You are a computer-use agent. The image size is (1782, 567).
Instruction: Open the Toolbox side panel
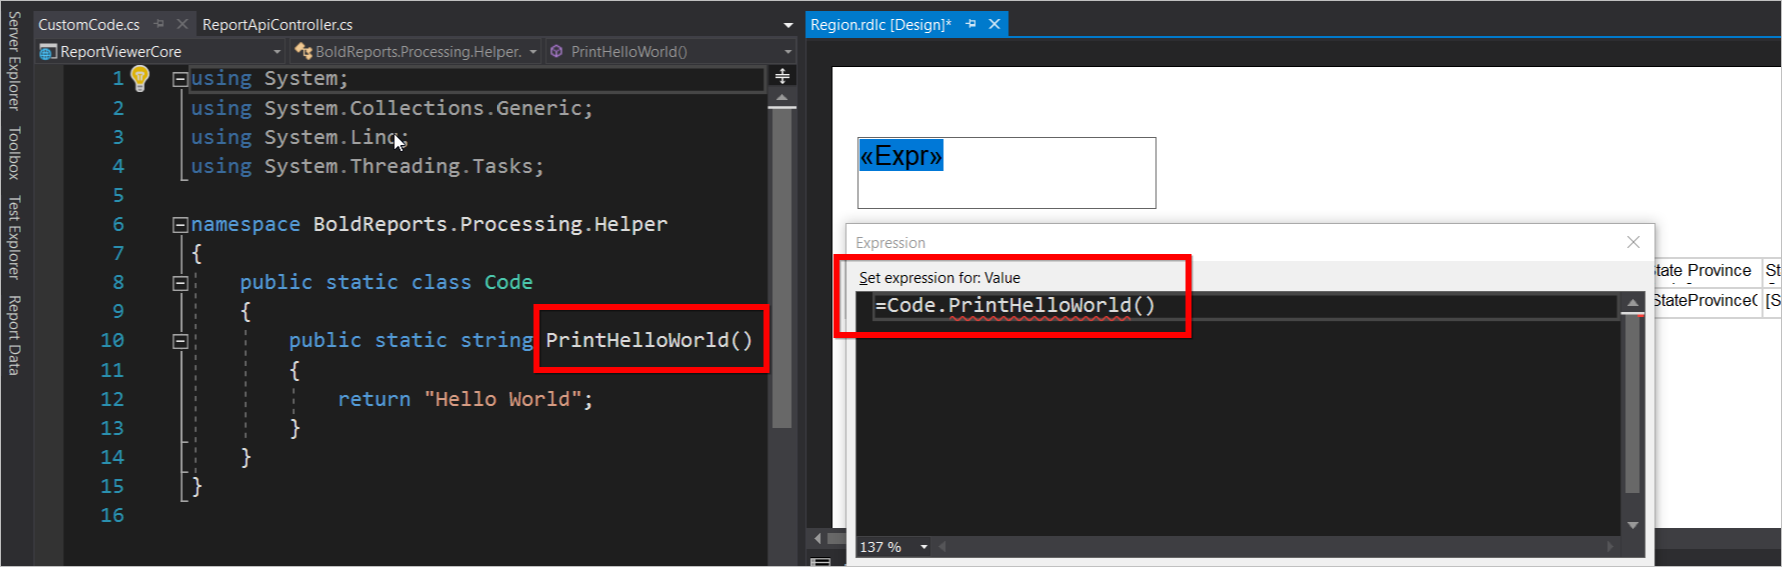click(14, 153)
